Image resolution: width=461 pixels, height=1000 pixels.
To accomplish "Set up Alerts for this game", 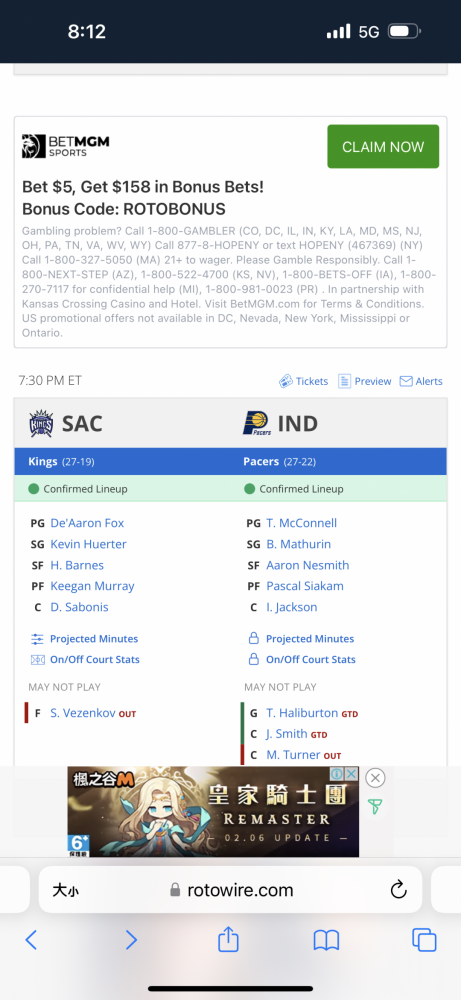I will click(421, 381).
